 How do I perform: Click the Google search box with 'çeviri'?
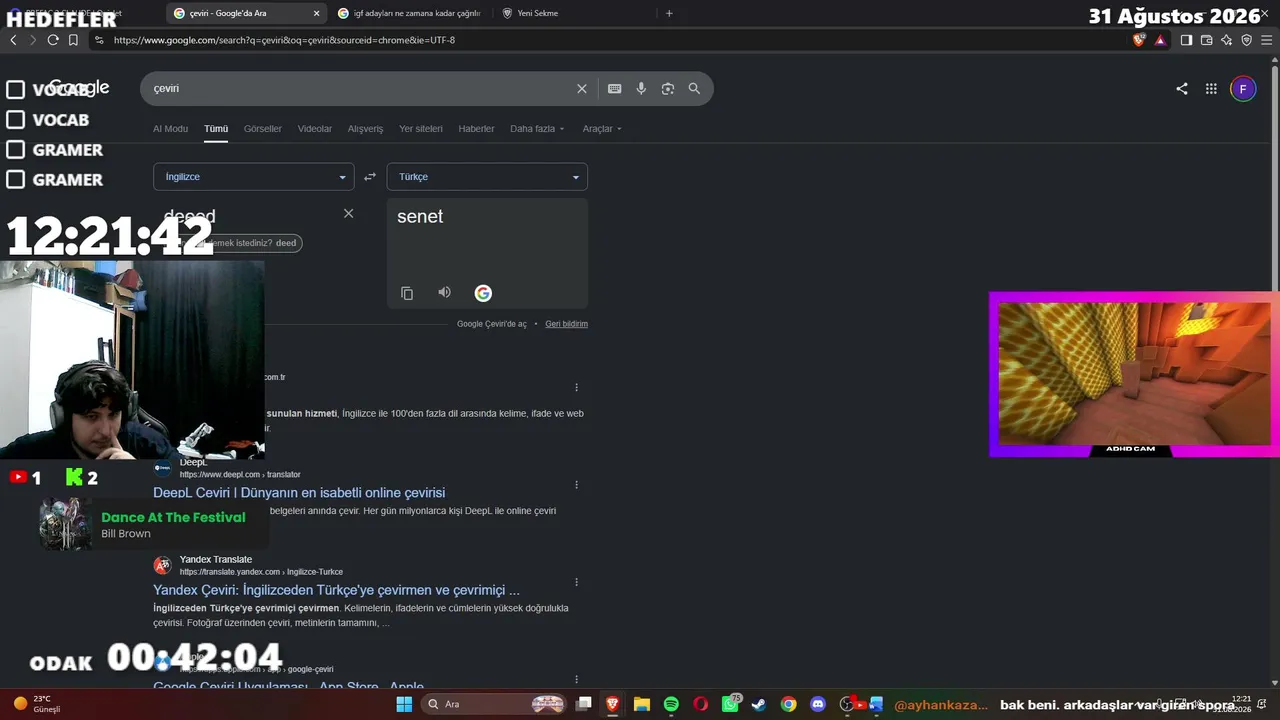pyautogui.click(x=360, y=88)
